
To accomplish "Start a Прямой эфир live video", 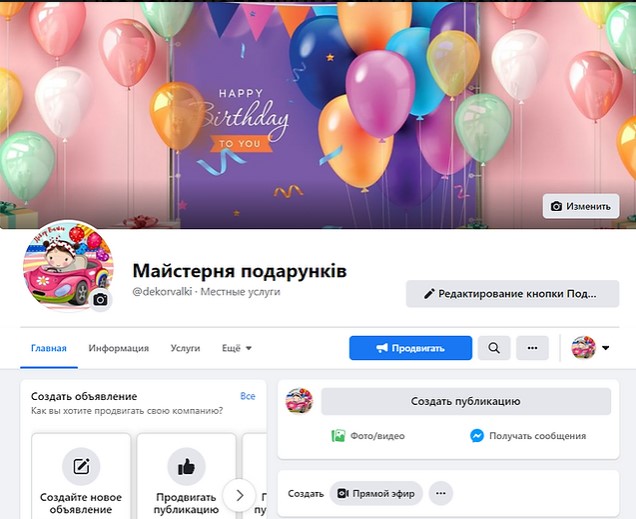I will [376, 493].
